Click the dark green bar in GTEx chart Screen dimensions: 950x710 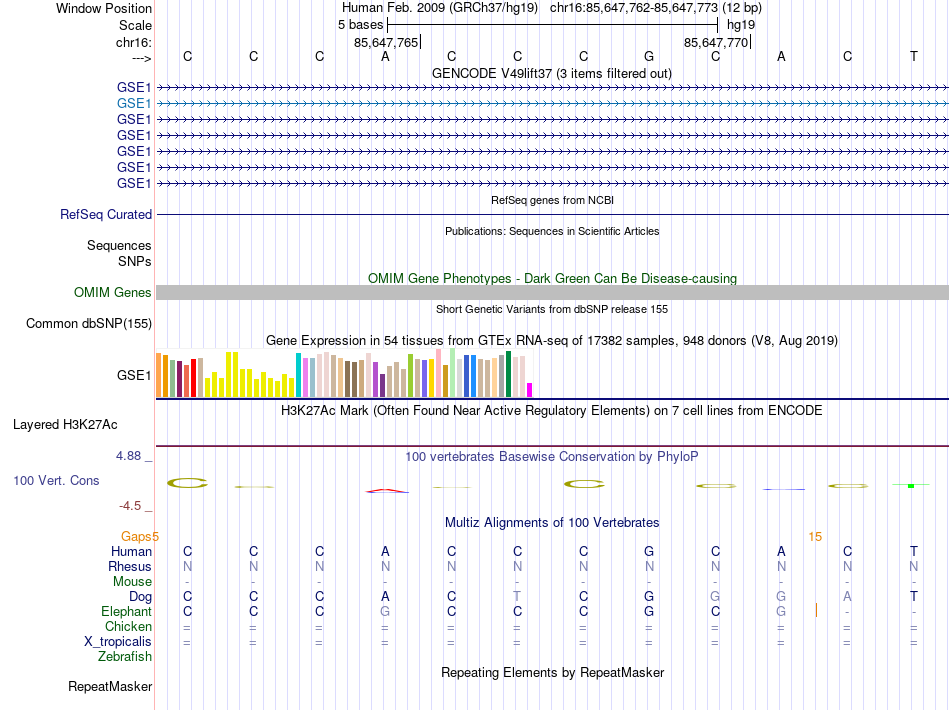point(508,374)
